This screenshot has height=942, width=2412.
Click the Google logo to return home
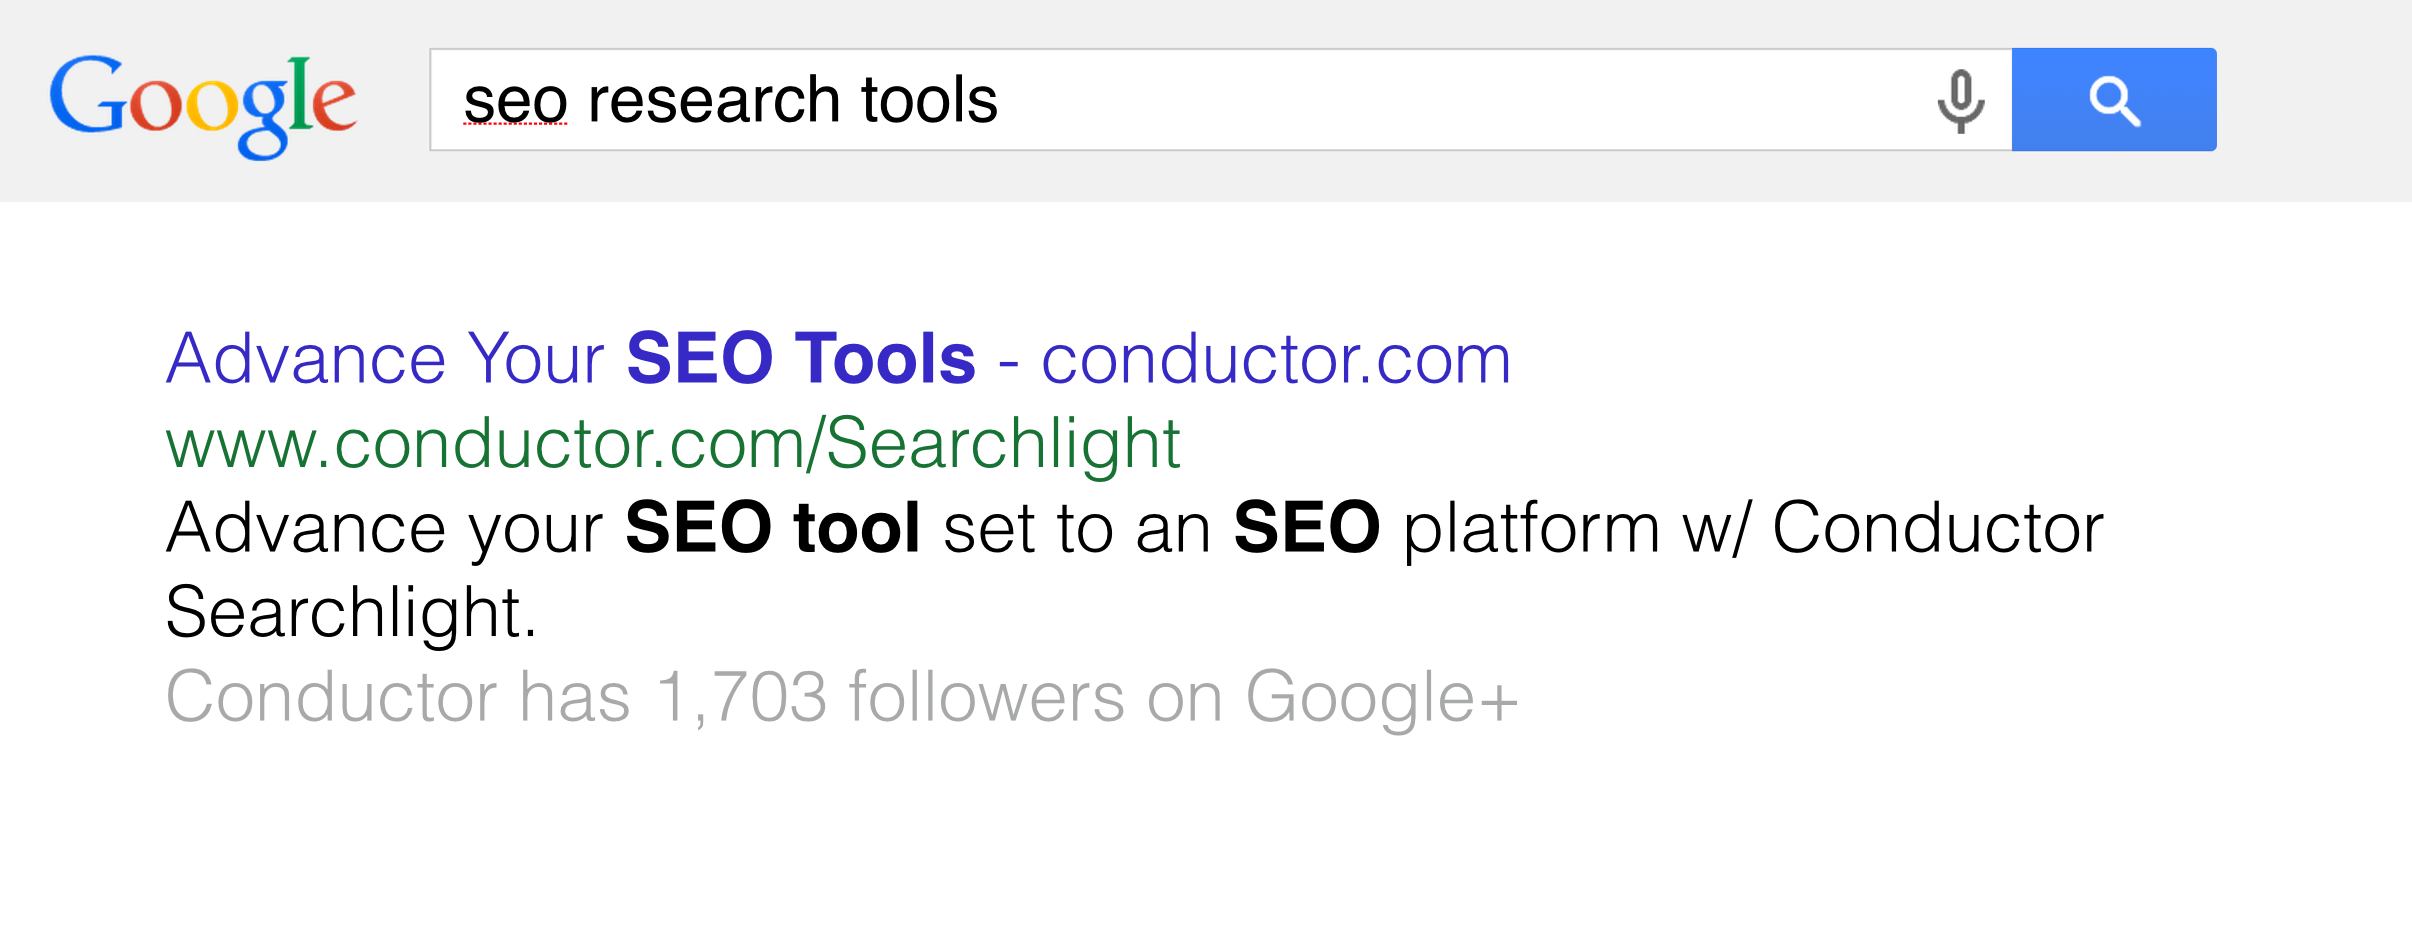(205, 100)
